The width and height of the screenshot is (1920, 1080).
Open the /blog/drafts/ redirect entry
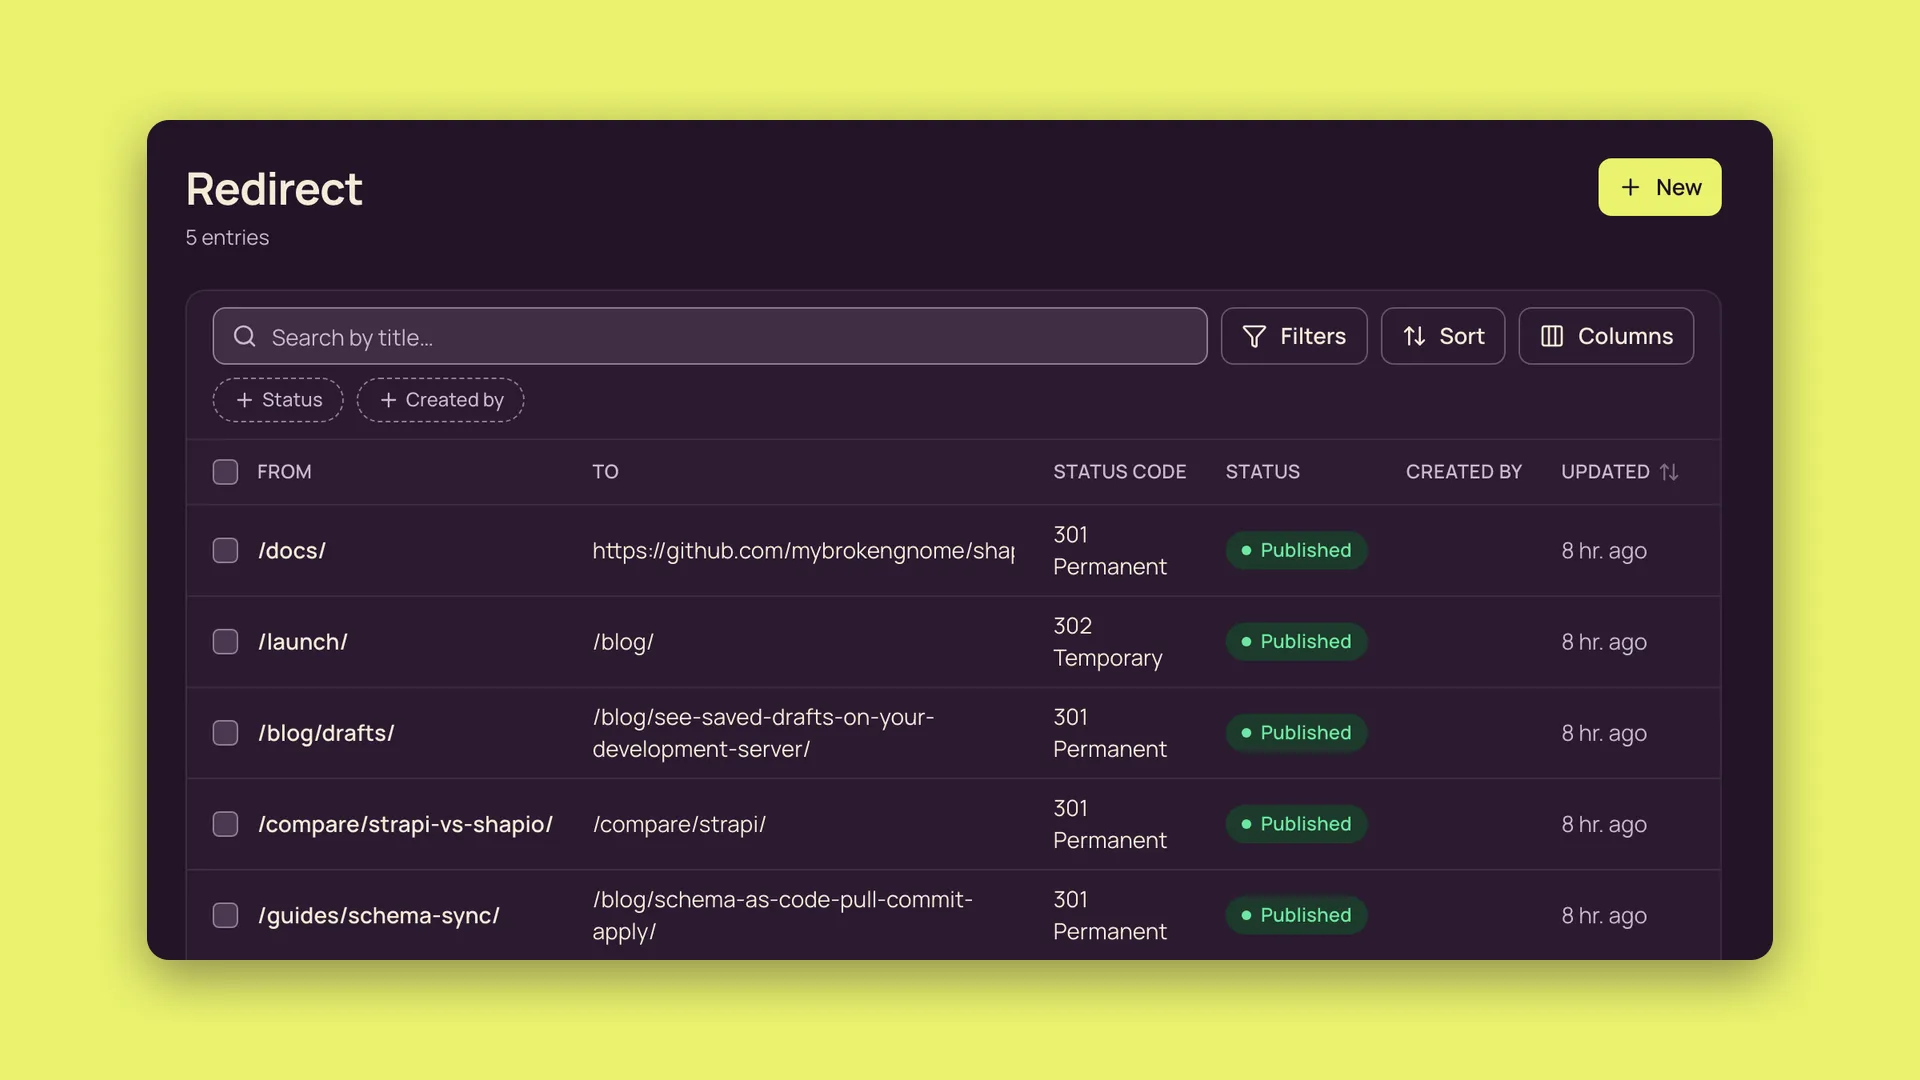(x=326, y=733)
